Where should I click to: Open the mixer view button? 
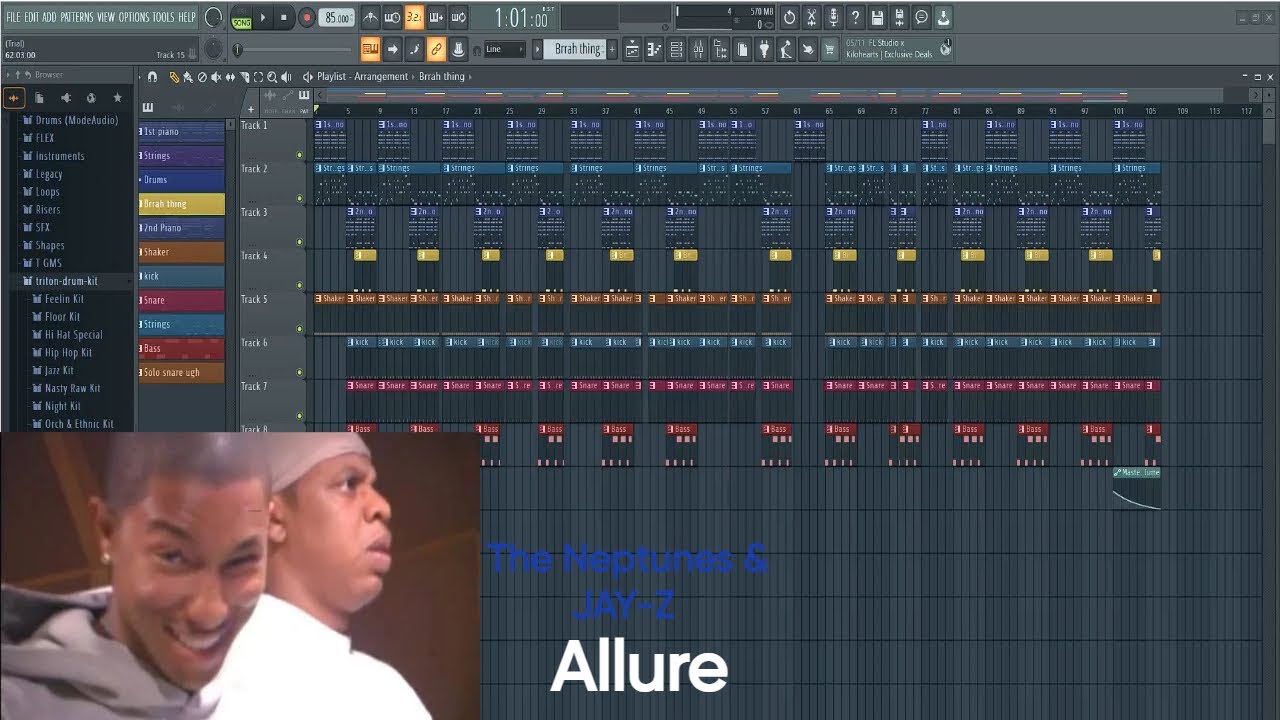(698, 49)
